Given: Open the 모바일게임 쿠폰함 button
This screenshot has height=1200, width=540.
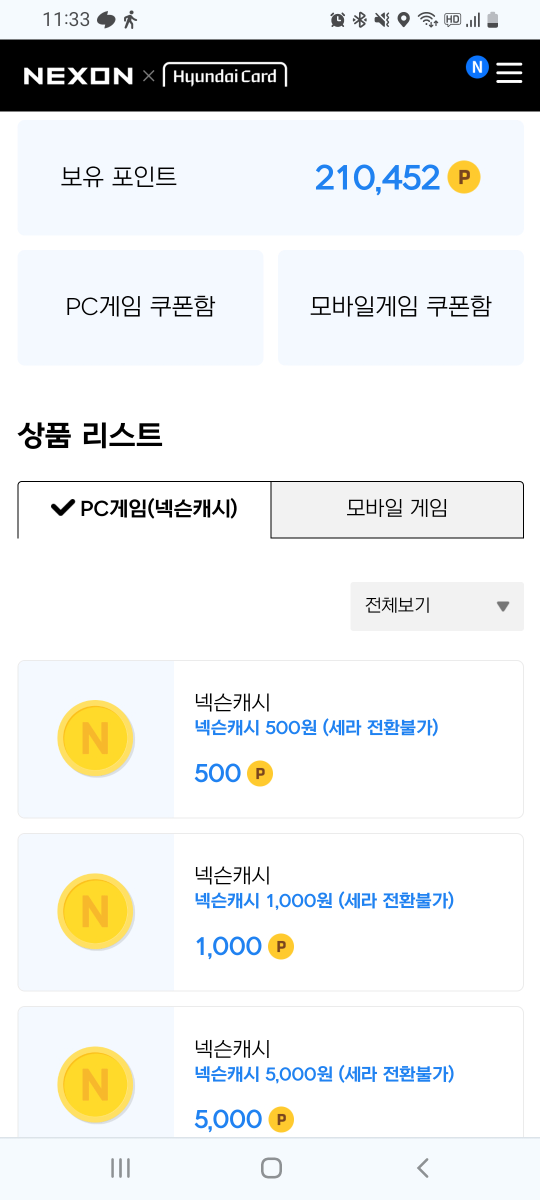Looking at the screenshot, I should [401, 307].
